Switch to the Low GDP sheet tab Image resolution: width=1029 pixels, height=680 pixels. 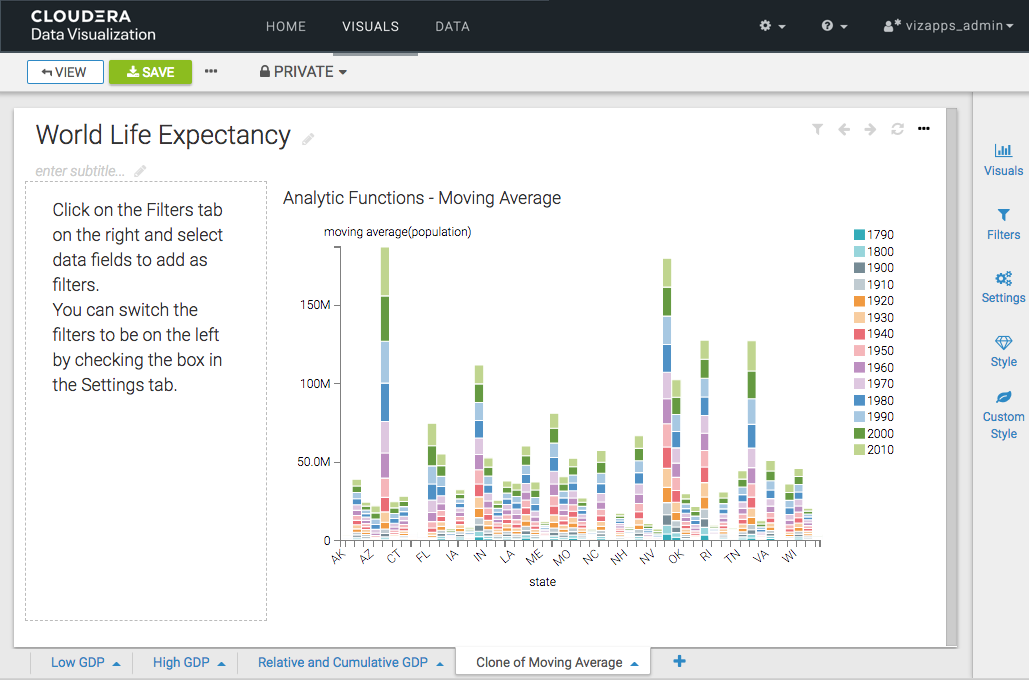click(78, 662)
